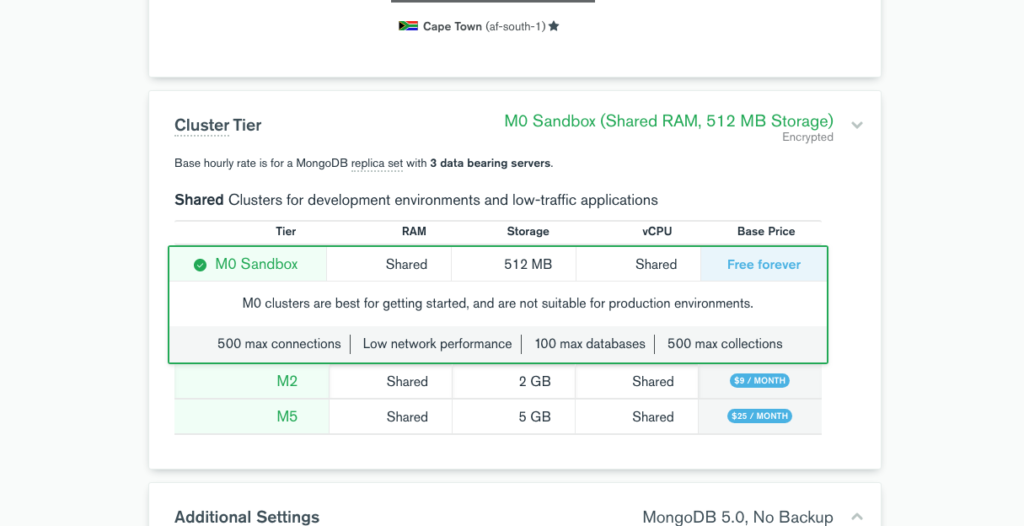The image size is (1024, 526).
Task: Click the star icon beside Cape Town
Action: tap(554, 26)
